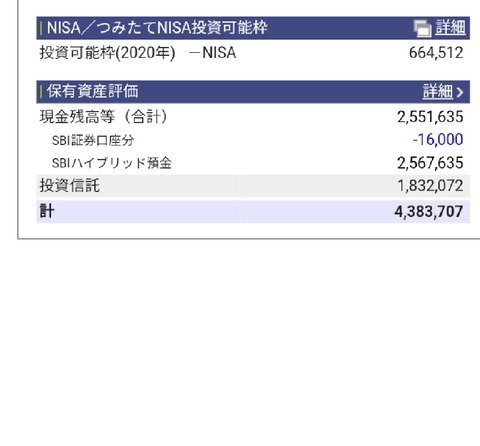The image size is (480, 446).
Task: Click the 1,832,072 investment trust value
Action: click(430, 186)
